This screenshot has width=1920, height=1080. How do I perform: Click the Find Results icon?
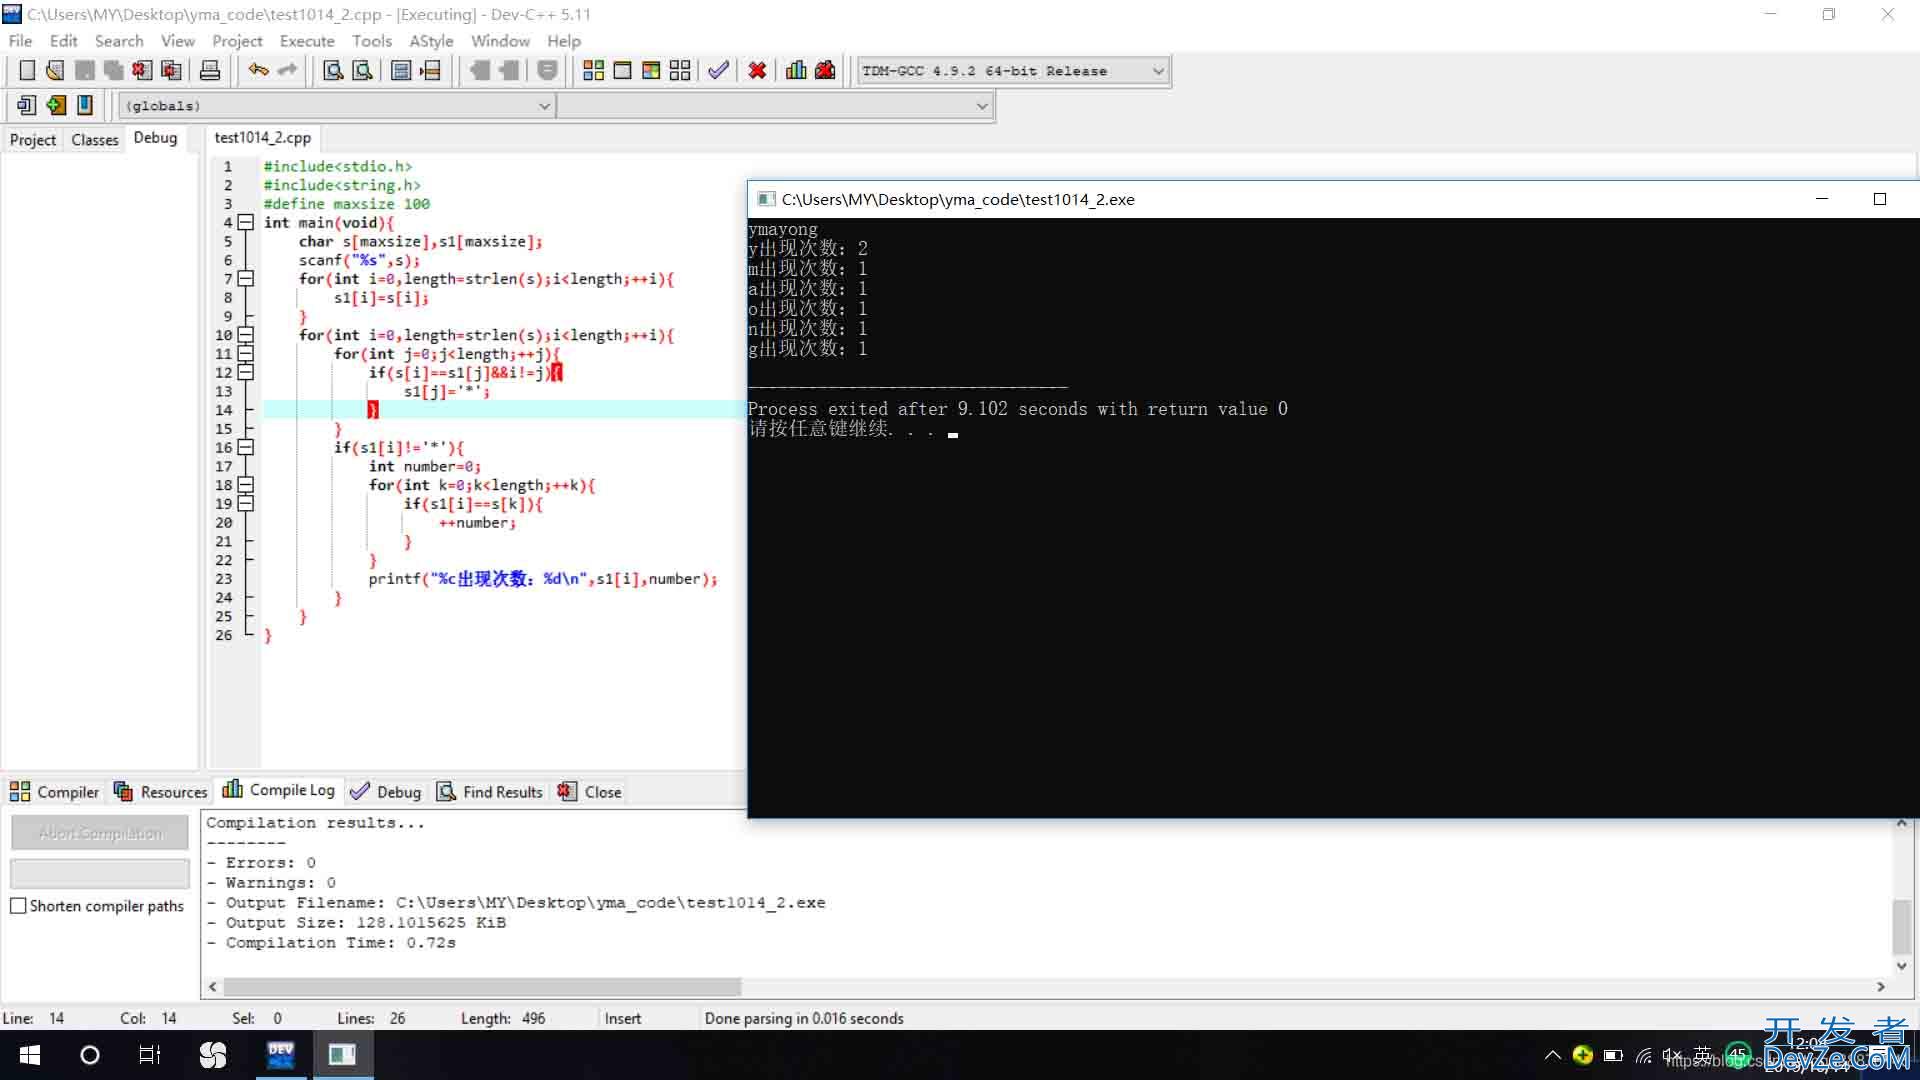click(x=448, y=791)
